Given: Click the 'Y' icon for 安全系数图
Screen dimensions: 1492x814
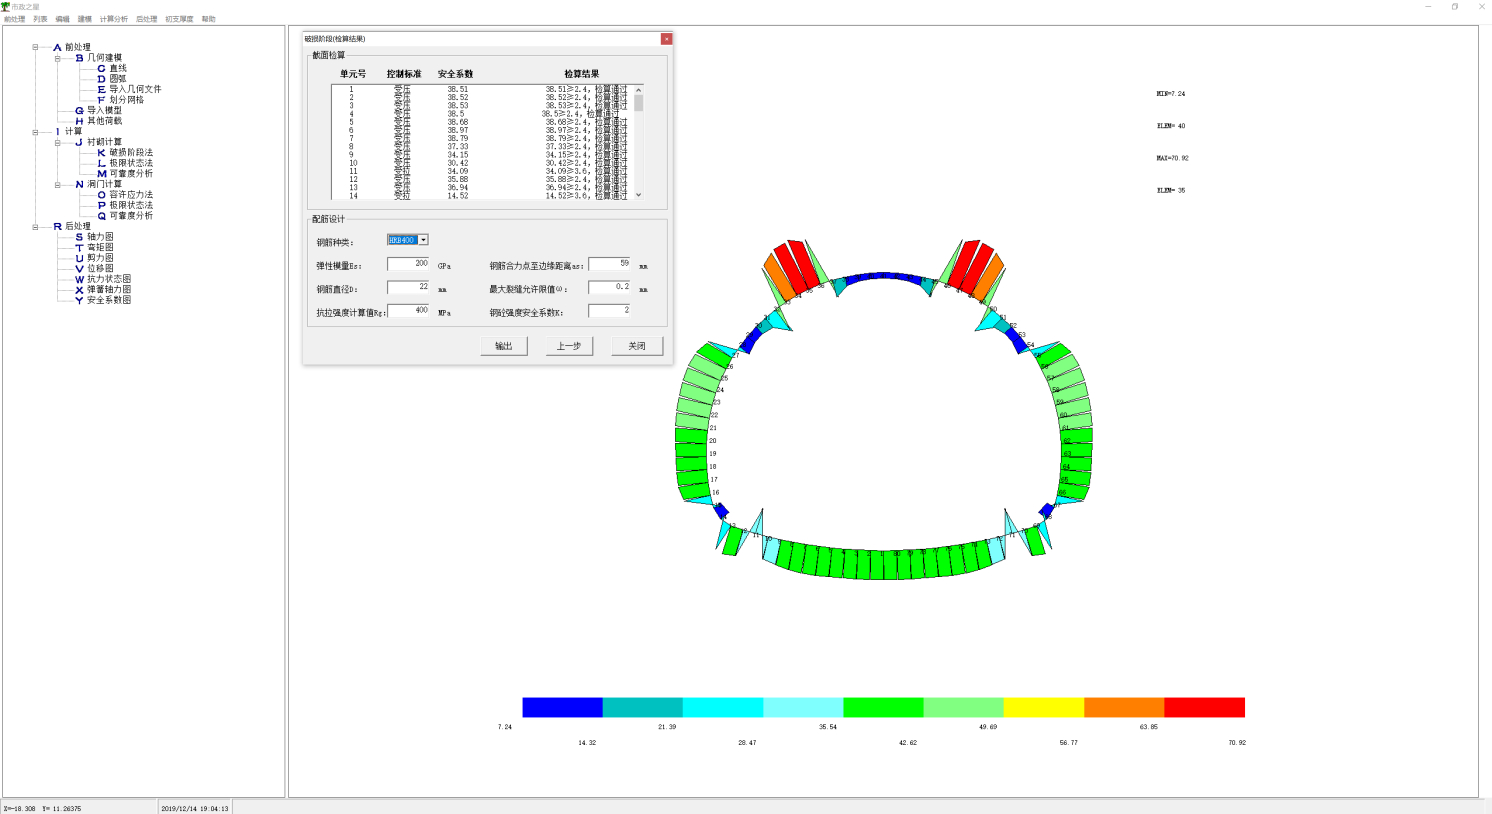Looking at the screenshot, I should tap(79, 300).
